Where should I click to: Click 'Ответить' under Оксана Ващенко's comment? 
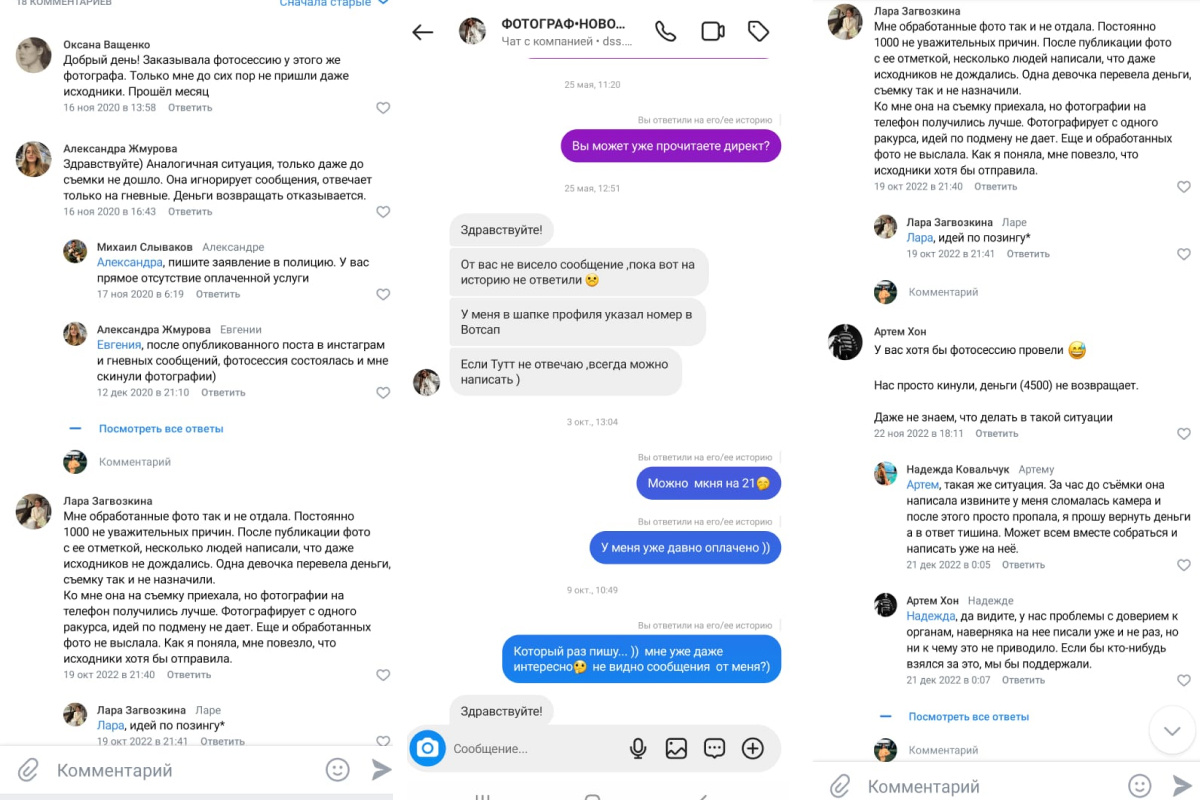click(190, 107)
